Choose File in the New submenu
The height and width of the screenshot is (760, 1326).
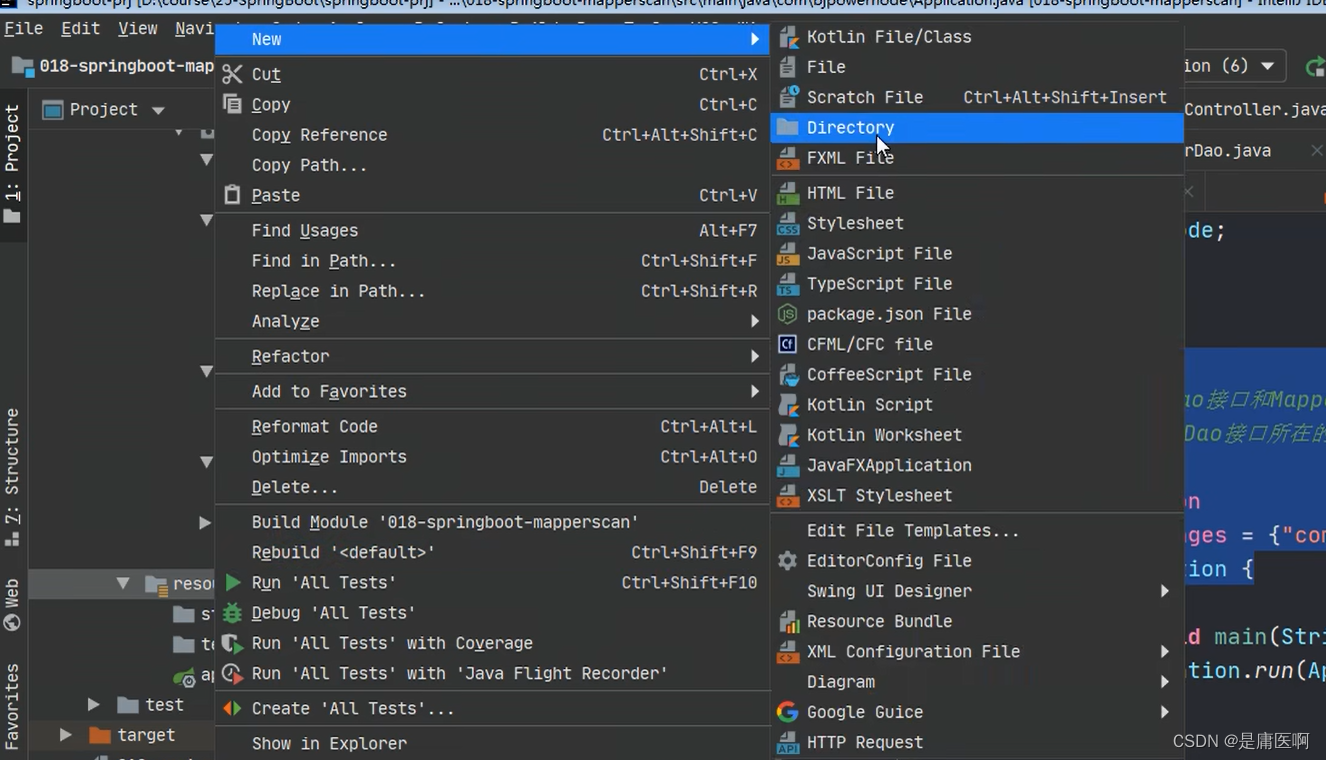(x=977, y=67)
